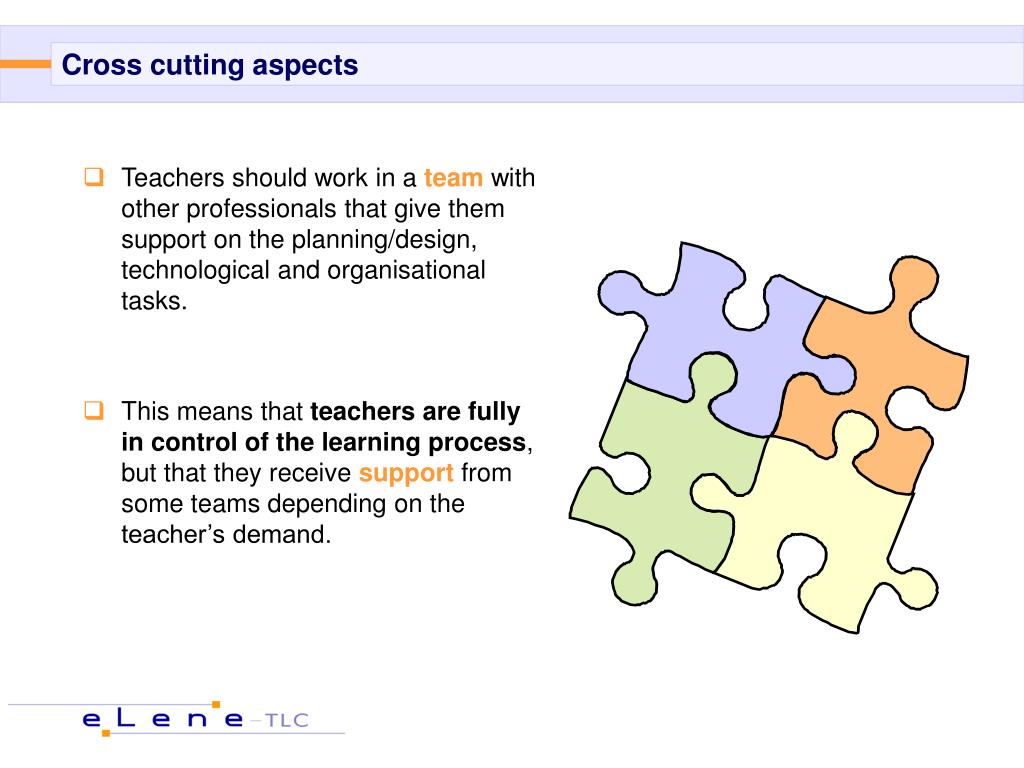Click the orange bar left of title
Image resolution: width=1024 pixels, height=768 pixels.
click(x=25, y=64)
